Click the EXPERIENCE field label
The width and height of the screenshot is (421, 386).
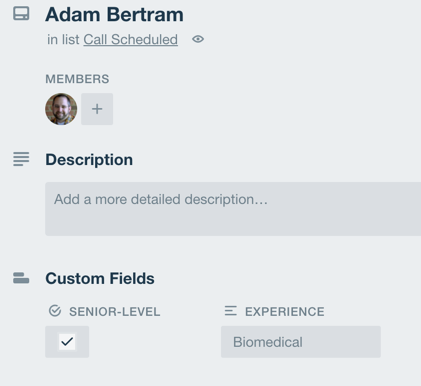(x=285, y=312)
